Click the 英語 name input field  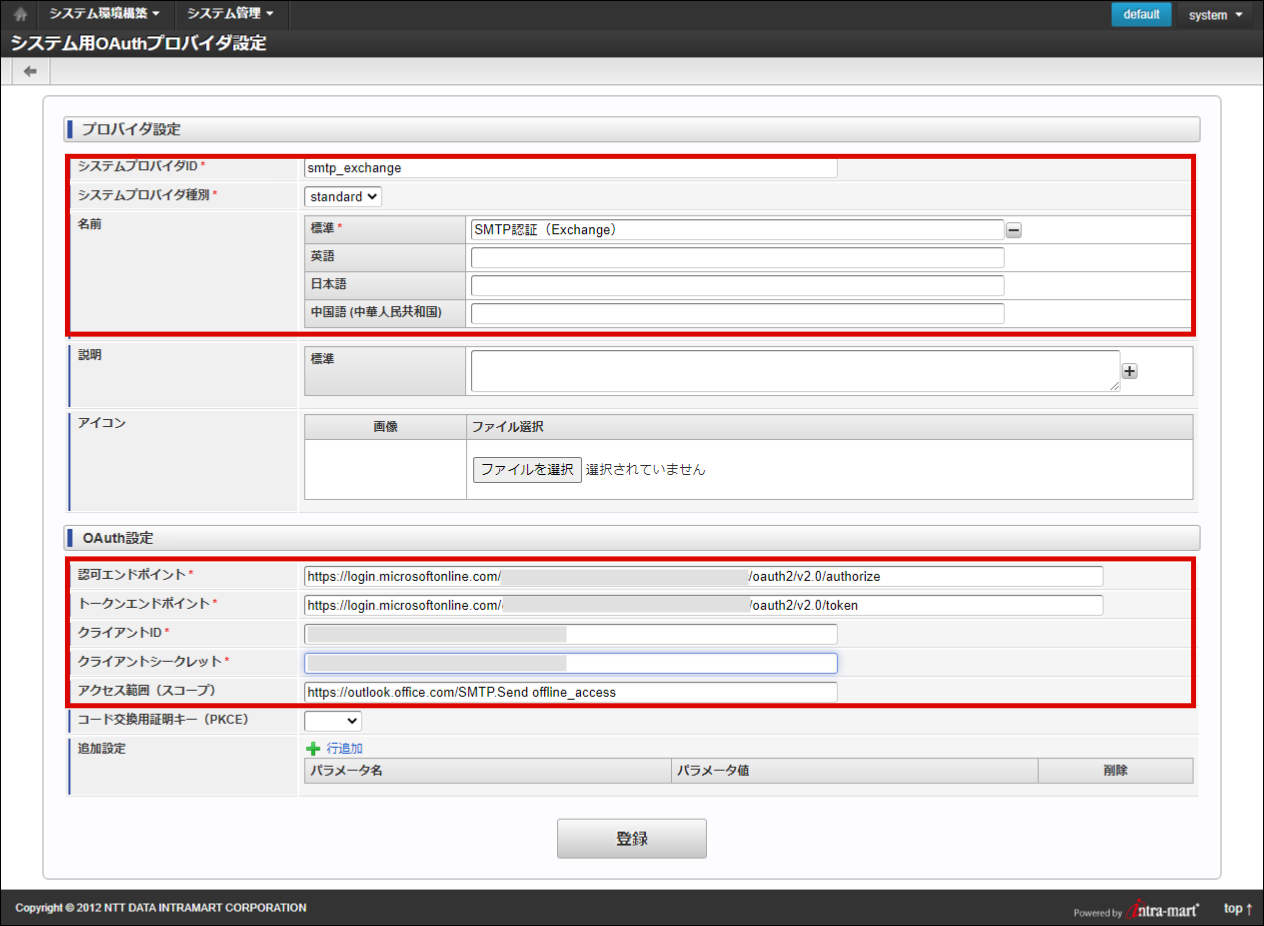point(737,258)
